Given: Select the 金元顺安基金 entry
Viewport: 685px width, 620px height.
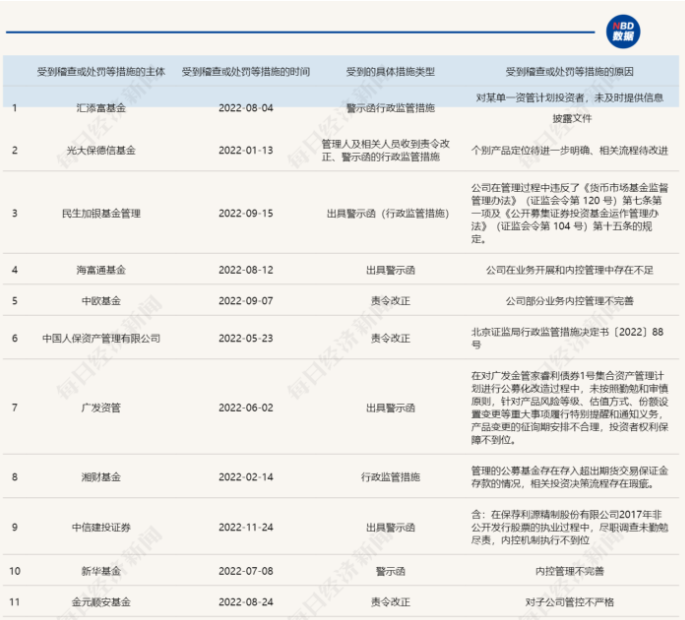Looking at the screenshot, I should [x=100, y=603].
